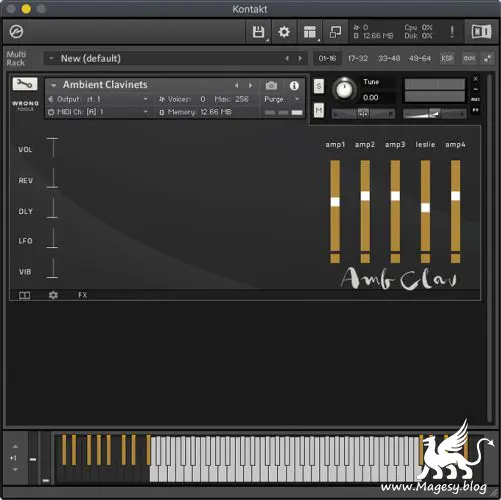
Task: Click the Voices 0 readout
Action: (x=182, y=99)
